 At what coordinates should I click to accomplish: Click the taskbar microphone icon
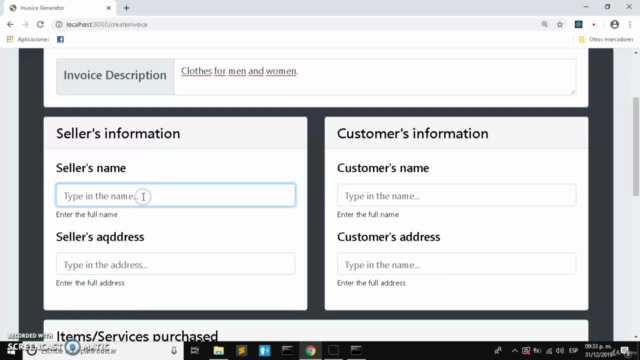tap(174, 351)
